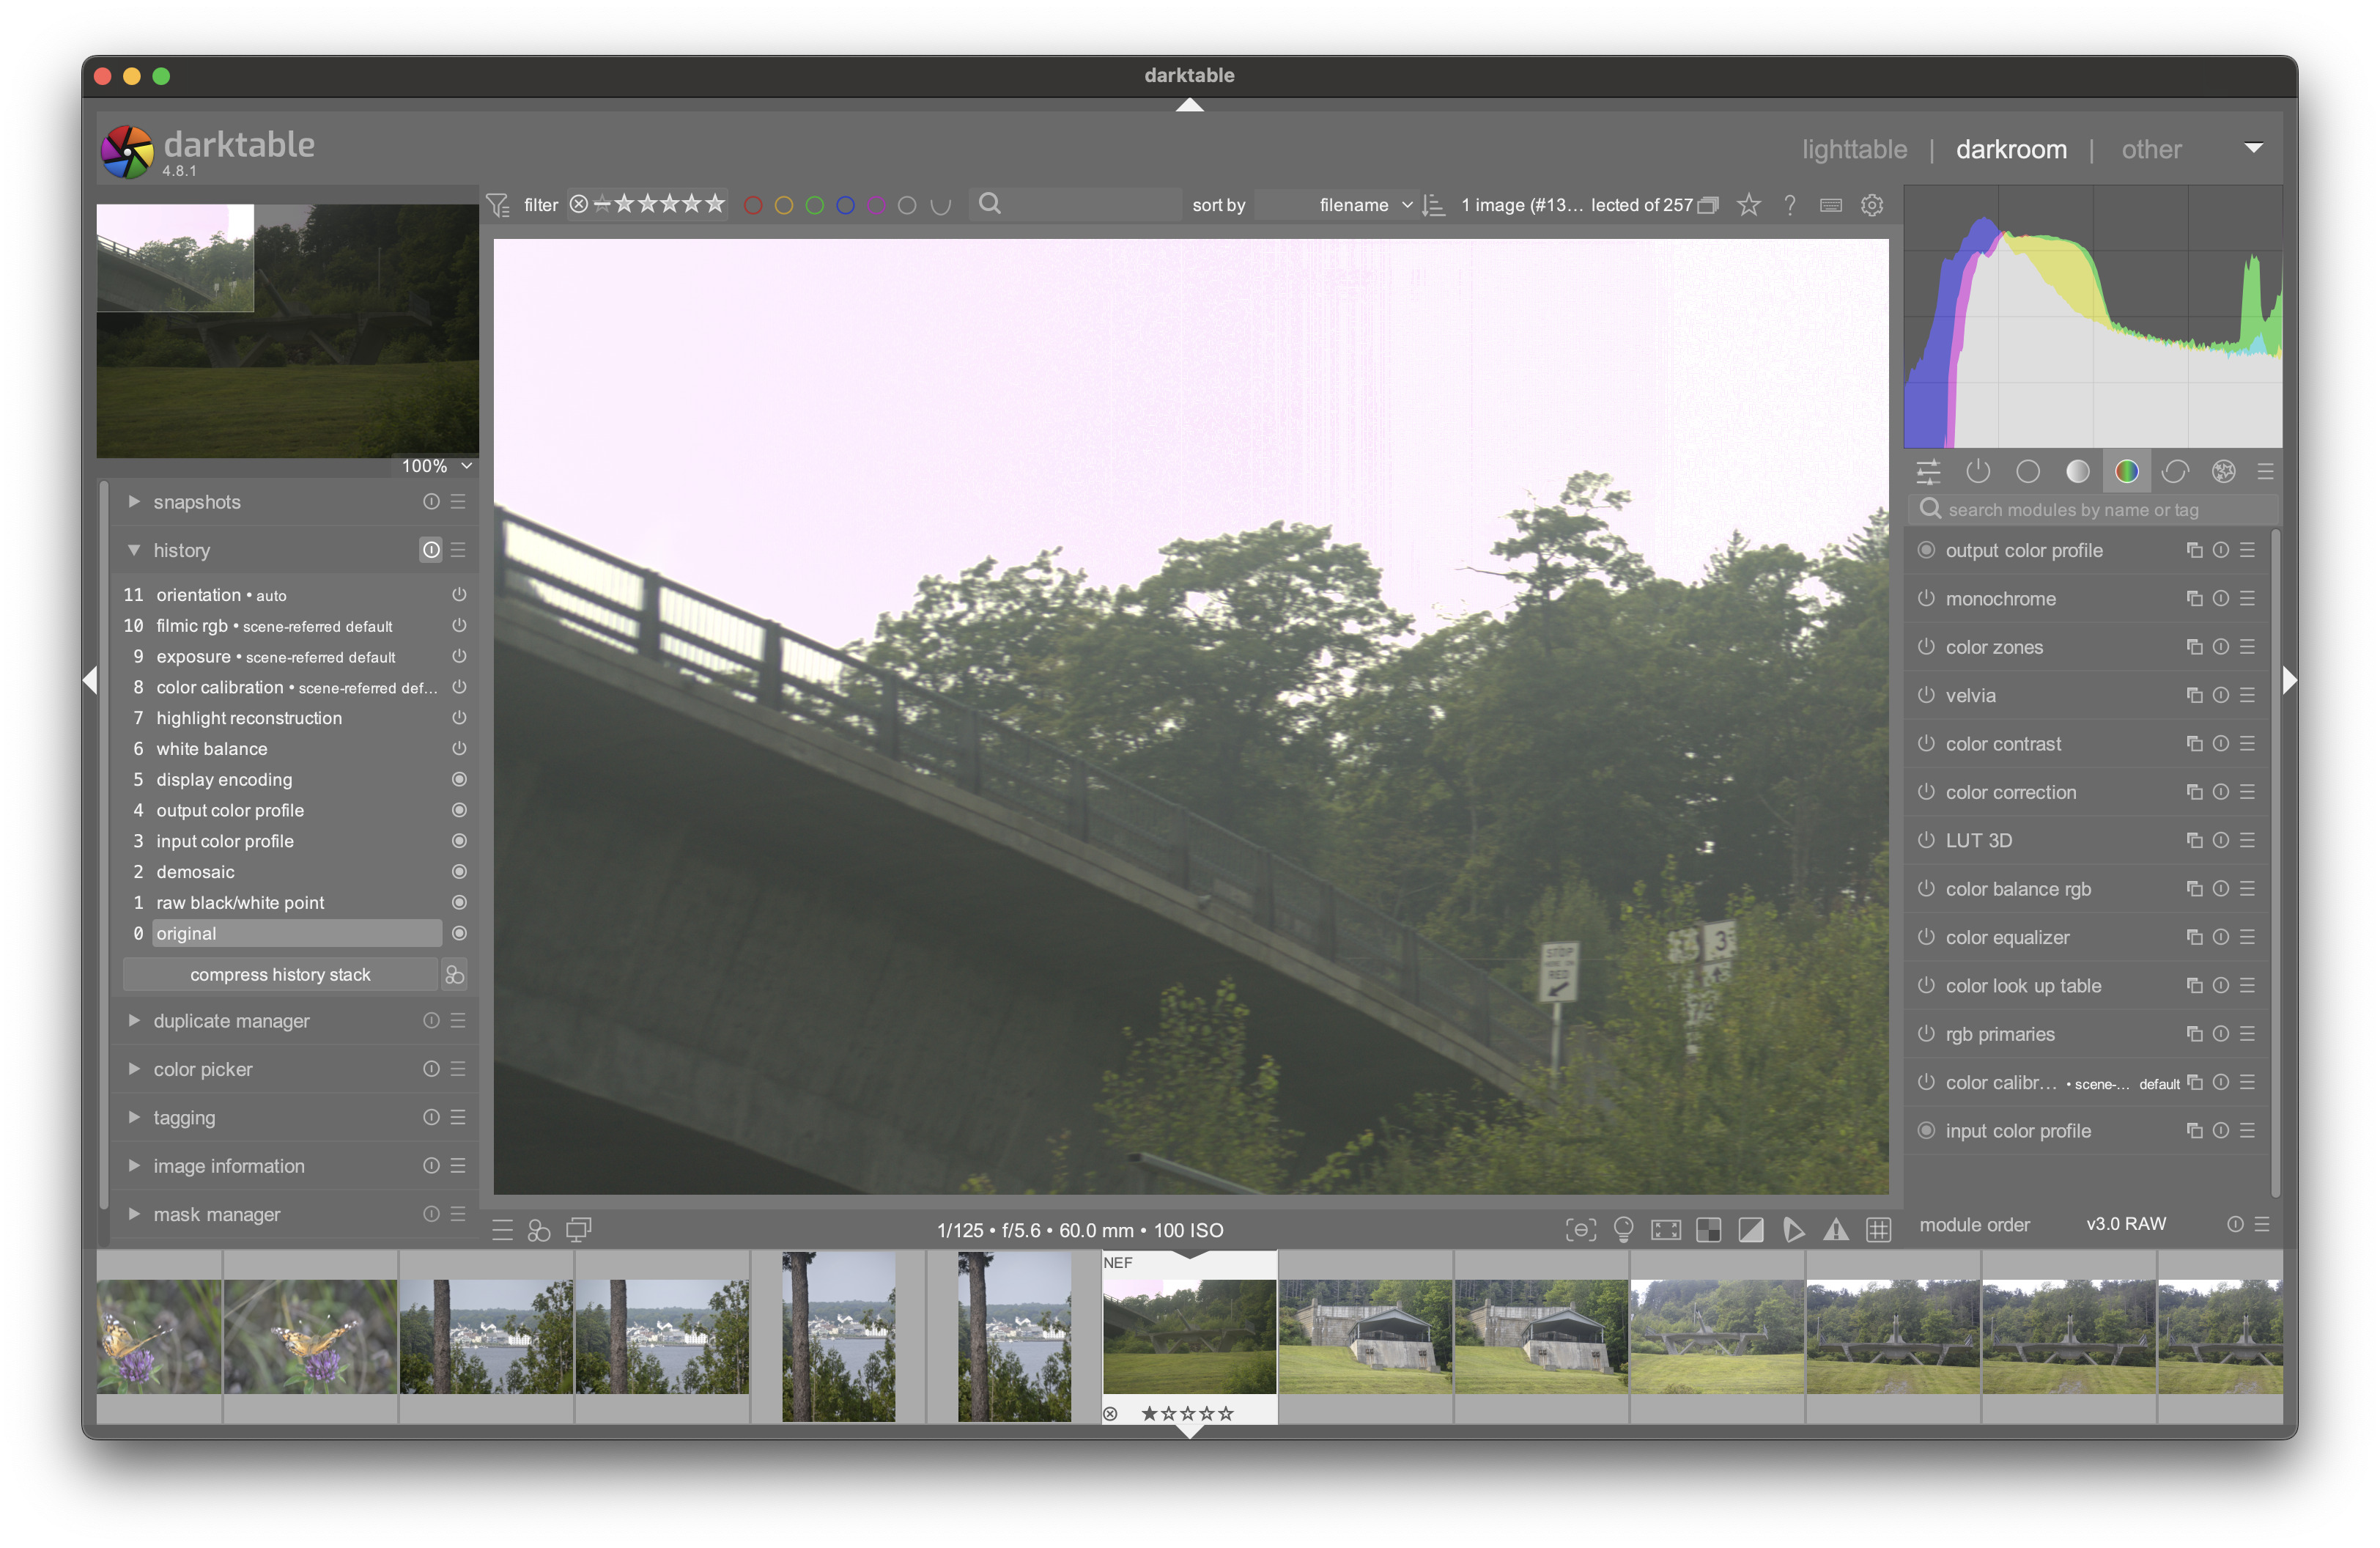The height and width of the screenshot is (1548, 2380).
Task: Open the tone modules group
Action: coord(2077,471)
